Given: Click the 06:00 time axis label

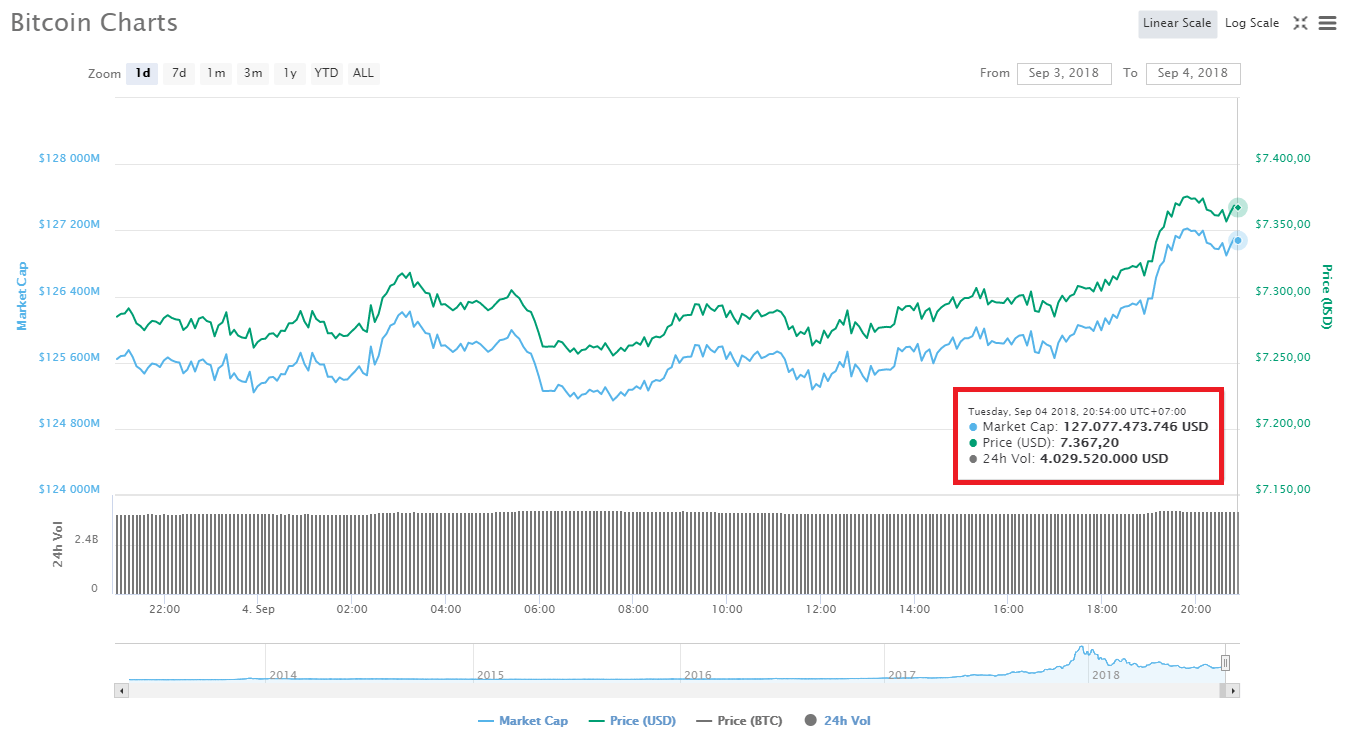Looking at the screenshot, I should 540,609.
